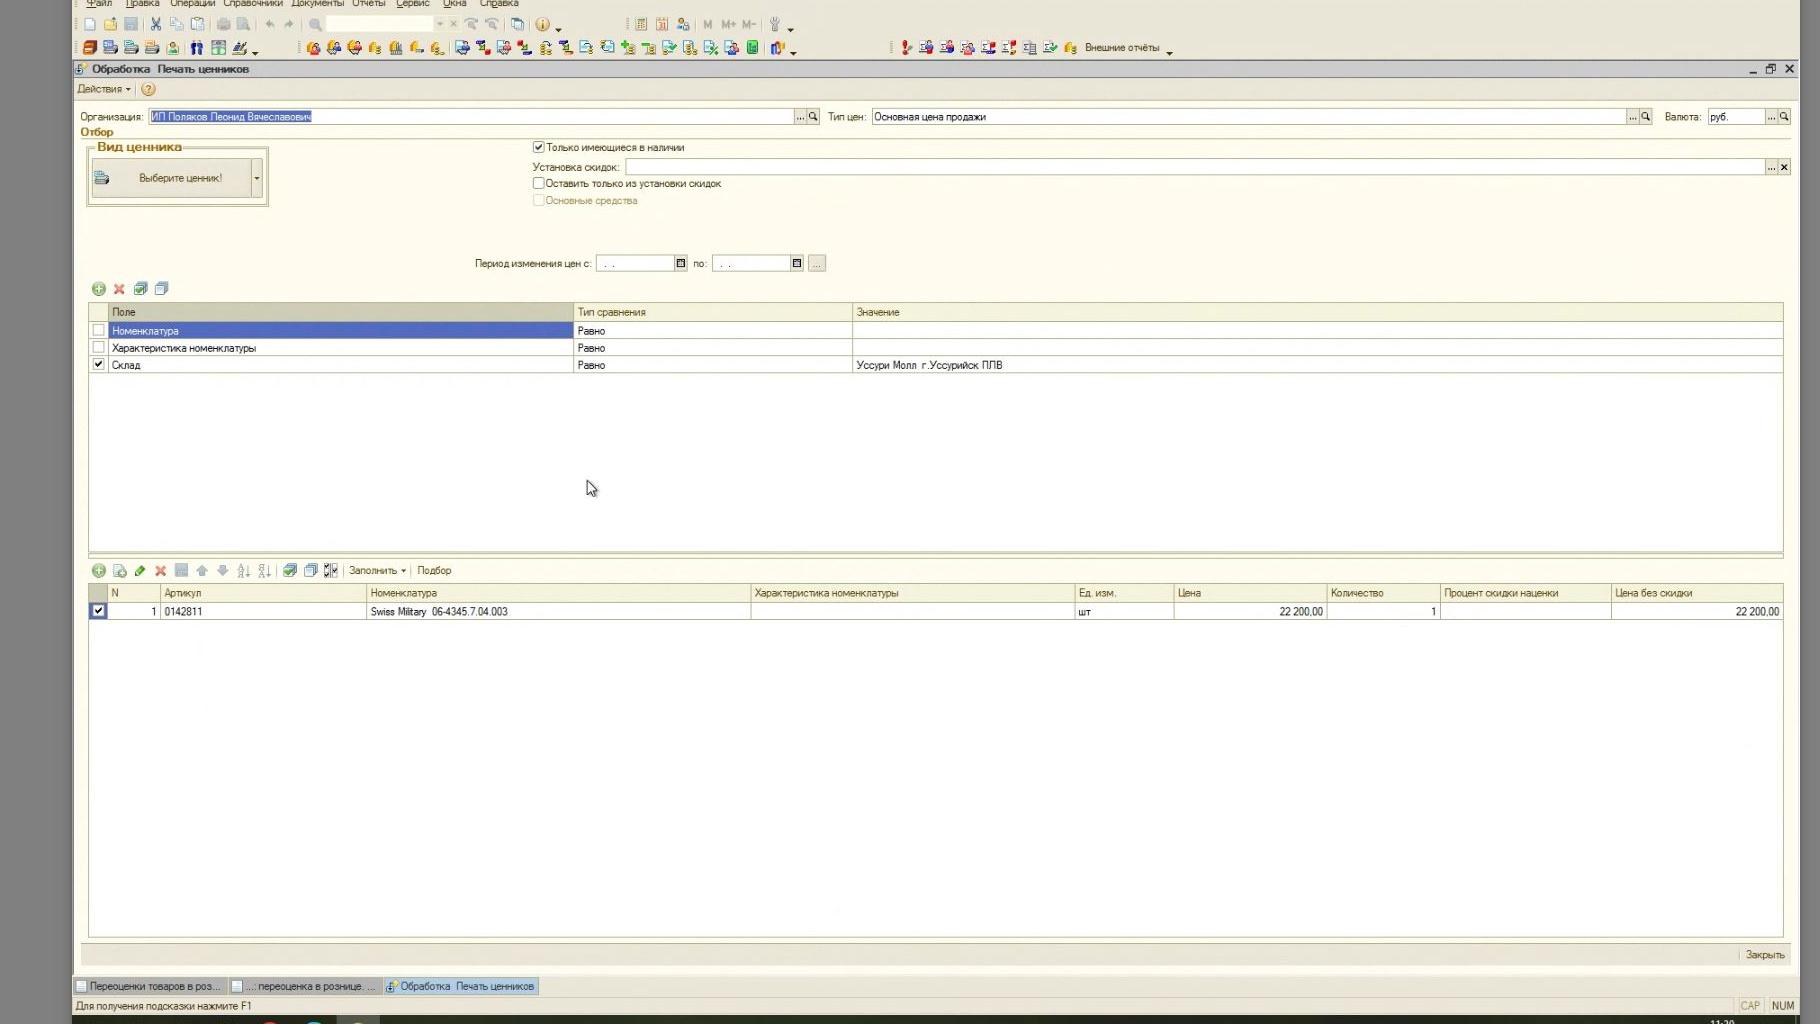Expand the Заполнить dropdown
The height and width of the screenshot is (1024, 1820).
tap(377, 571)
